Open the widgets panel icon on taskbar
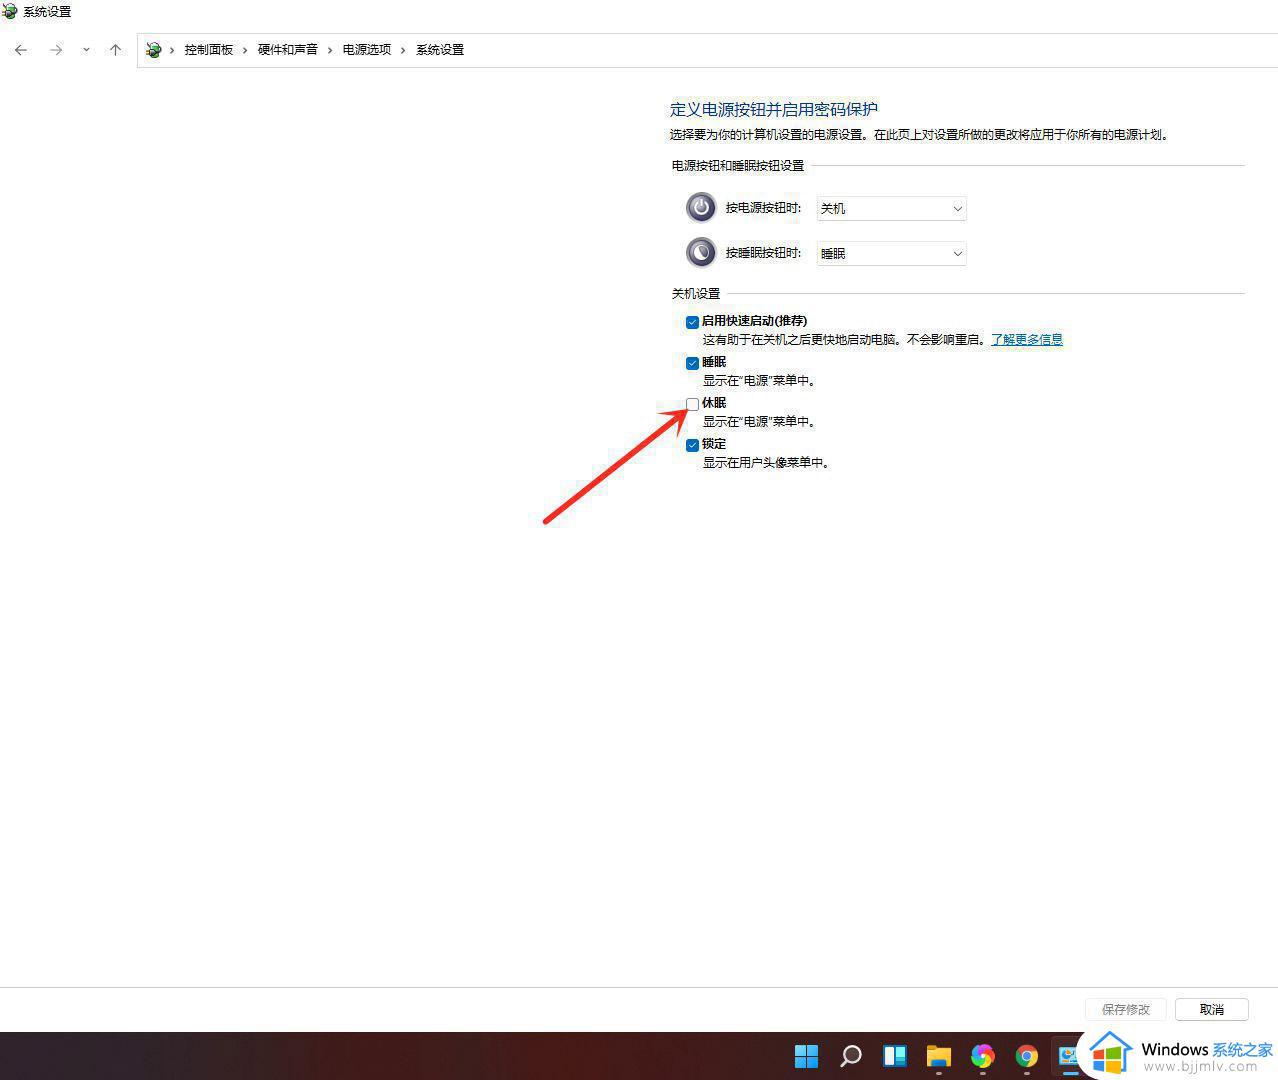1278x1080 pixels. [894, 1056]
